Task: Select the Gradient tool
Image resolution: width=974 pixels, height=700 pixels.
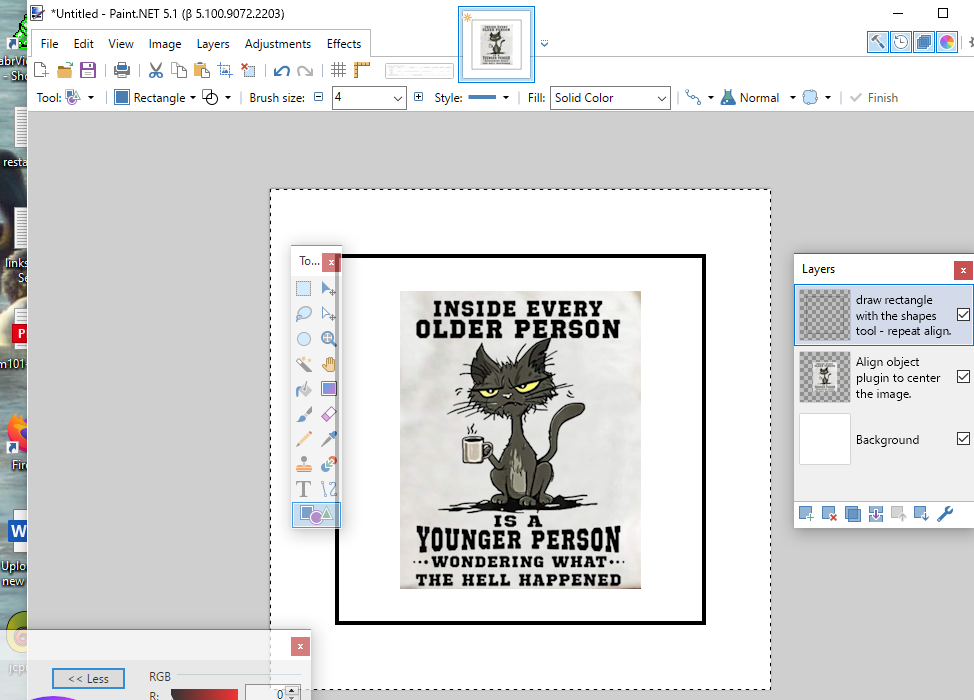Action: [x=329, y=389]
